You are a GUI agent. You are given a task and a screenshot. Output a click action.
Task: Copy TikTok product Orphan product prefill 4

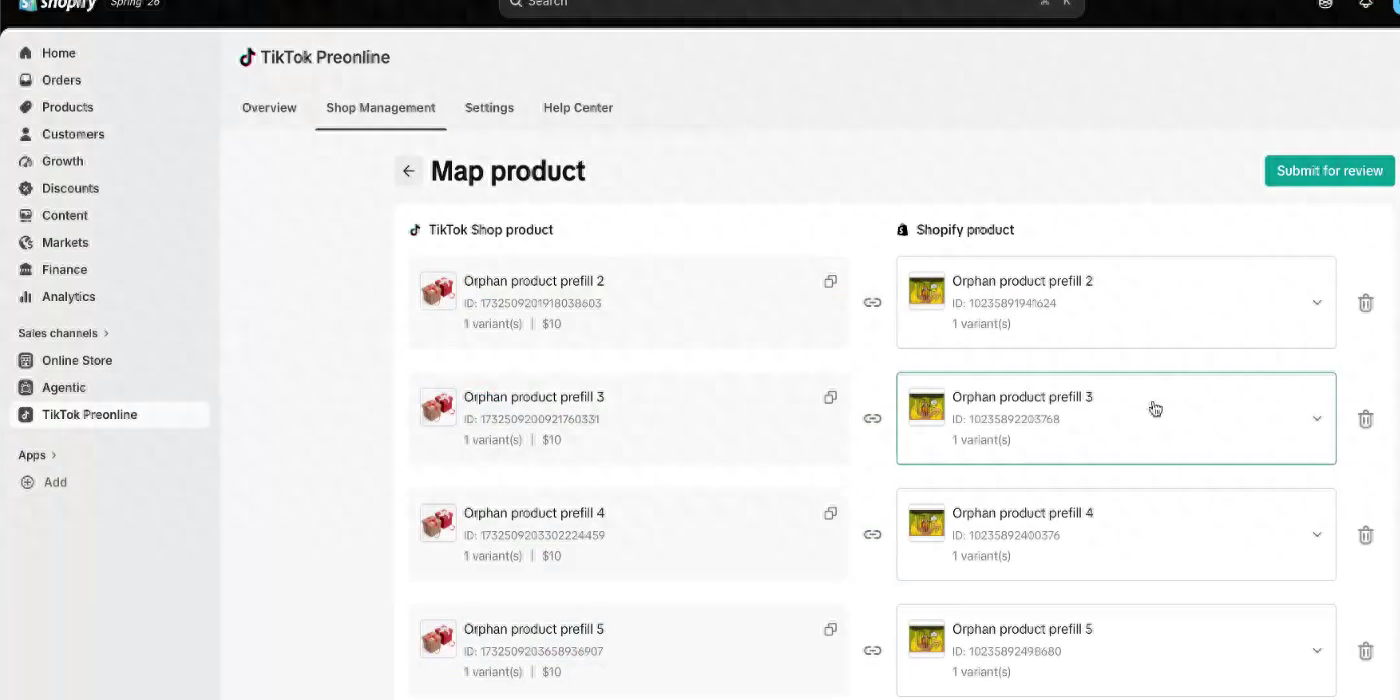[830, 513]
